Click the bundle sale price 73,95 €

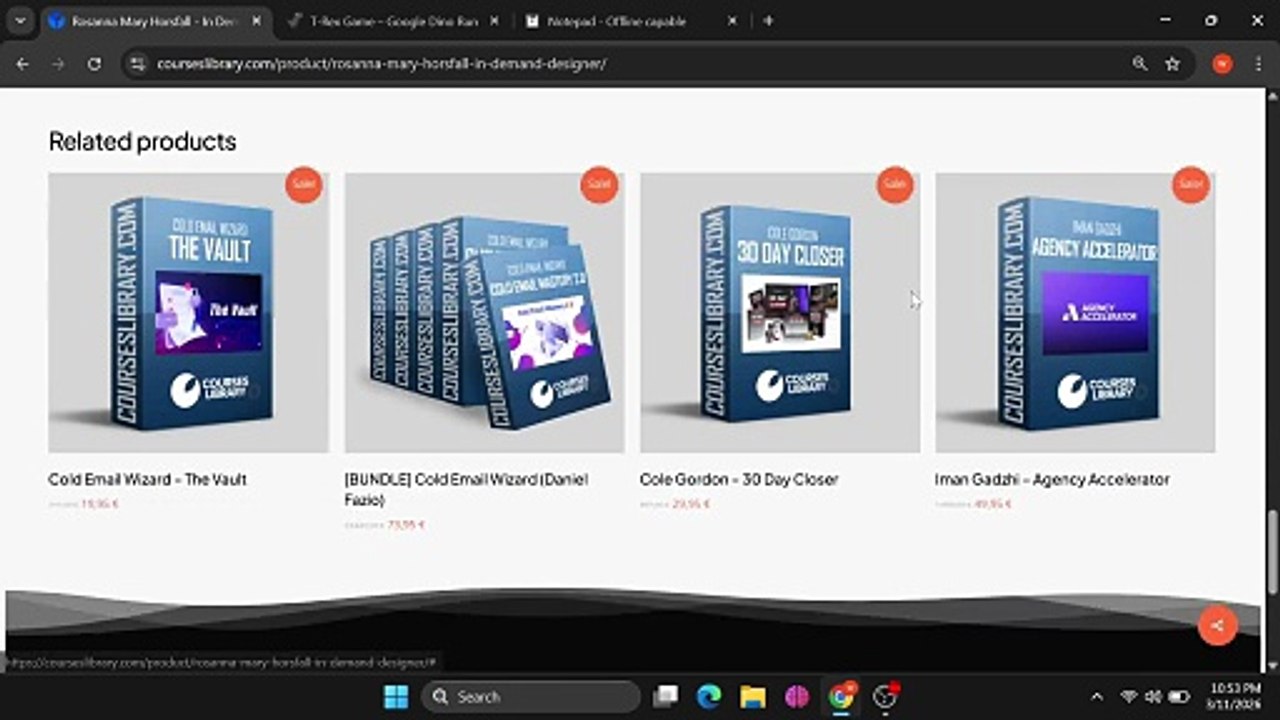pos(406,524)
